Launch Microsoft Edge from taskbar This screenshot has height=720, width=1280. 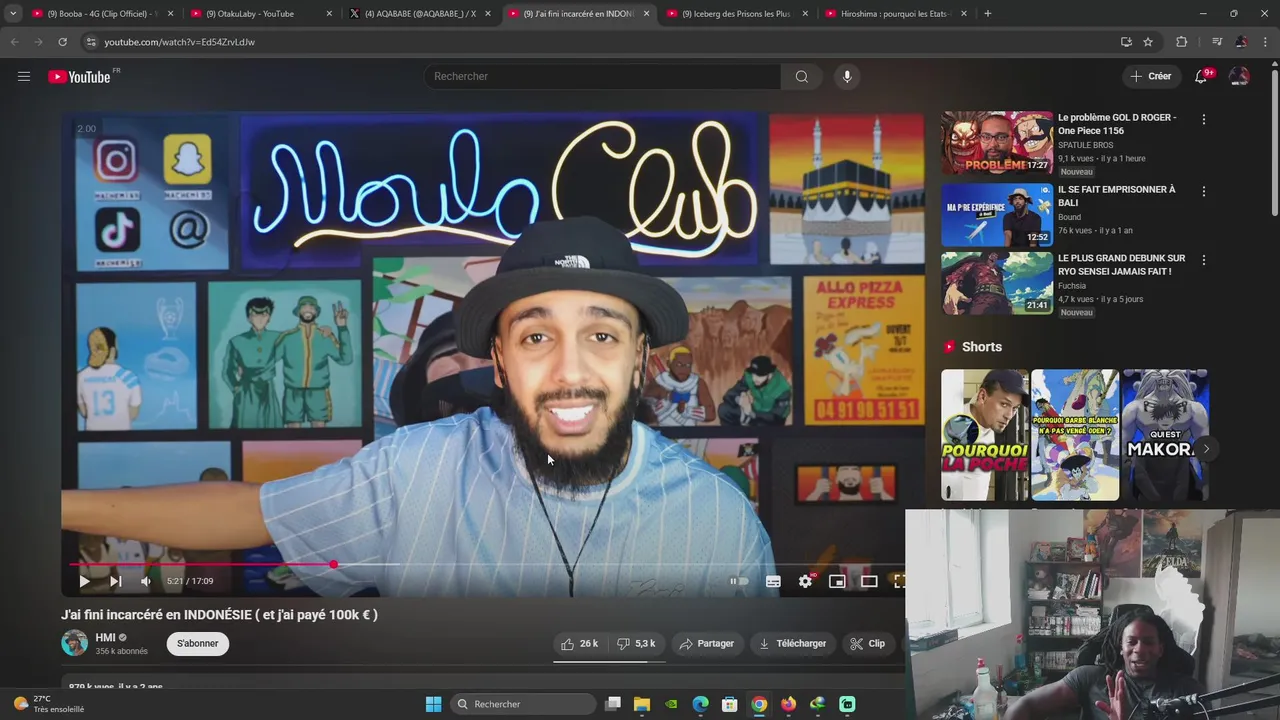pos(700,704)
